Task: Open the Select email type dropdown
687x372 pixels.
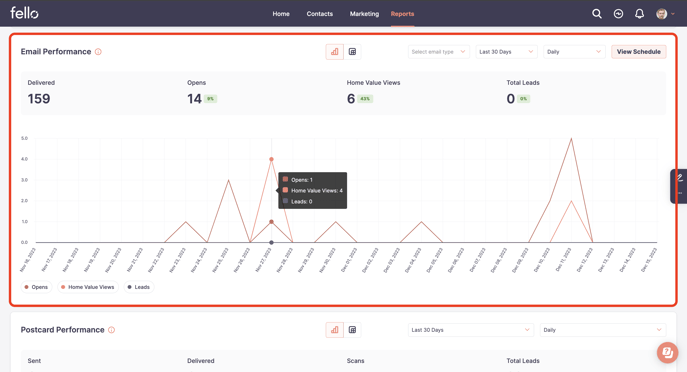Action: pyautogui.click(x=439, y=52)
